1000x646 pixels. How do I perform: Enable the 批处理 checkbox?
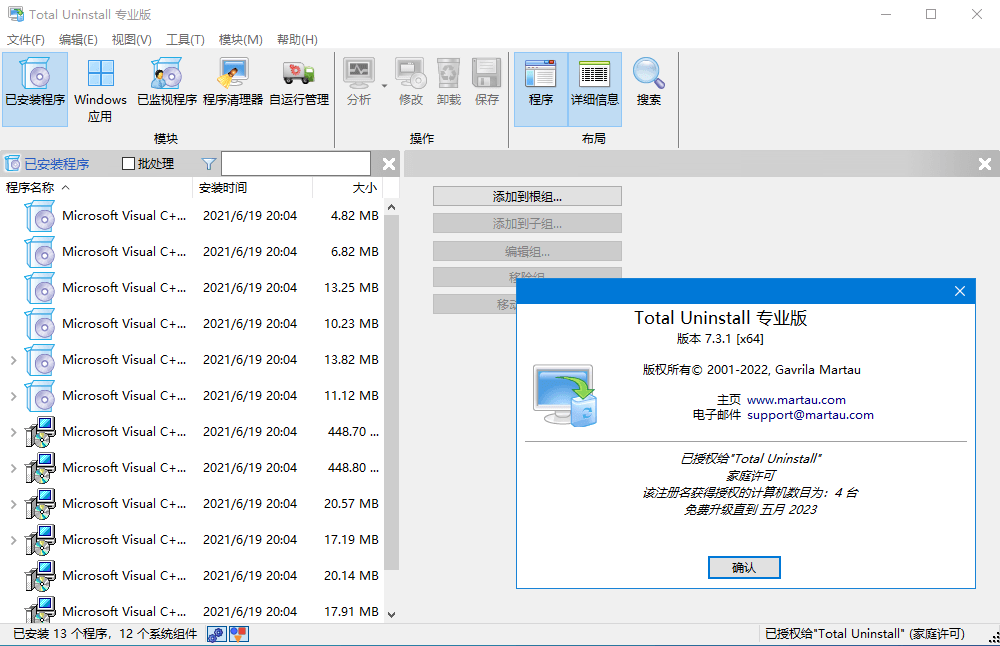coord(126,163)
